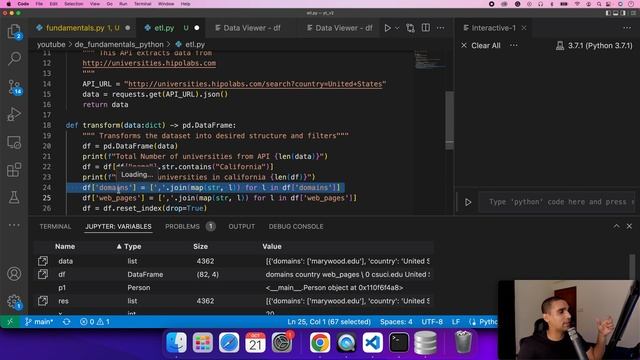Sort variables by Size column
The width and height of the screenshot is (640, 360).
coord(200,247)
